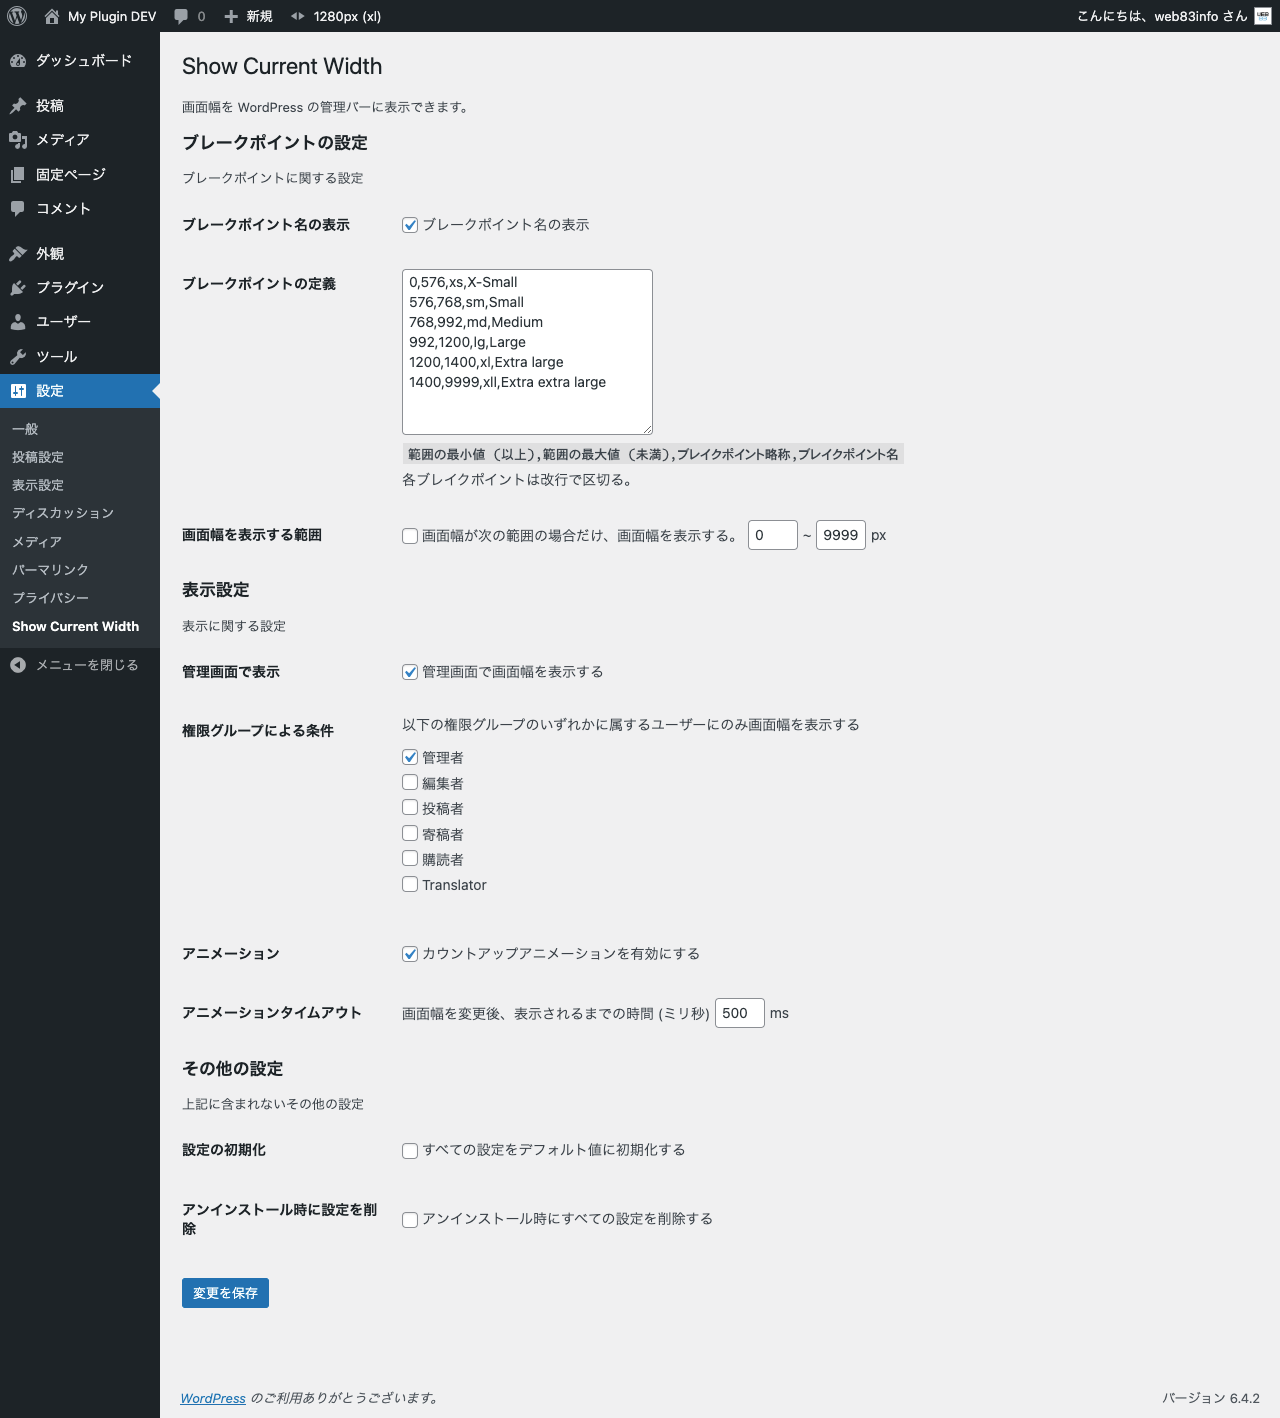1280x1418 pixels.
Task: Click the 固定ページ pages icon
Action: point(18,175)
